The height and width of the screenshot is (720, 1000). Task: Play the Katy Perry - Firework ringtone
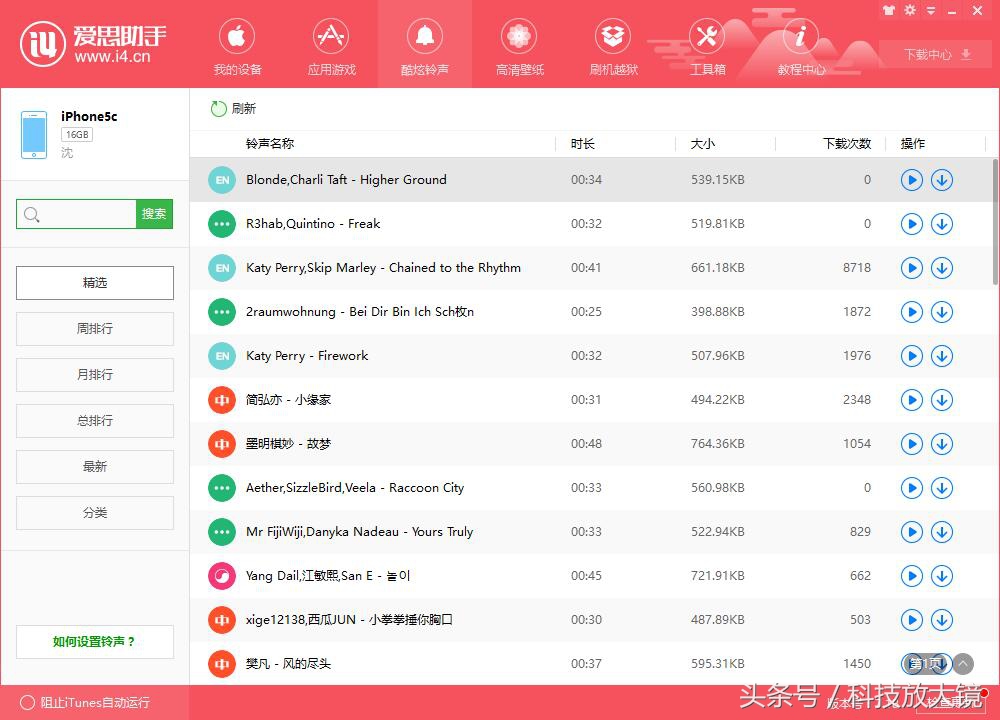pyautogui.click(x=911, y=356)
